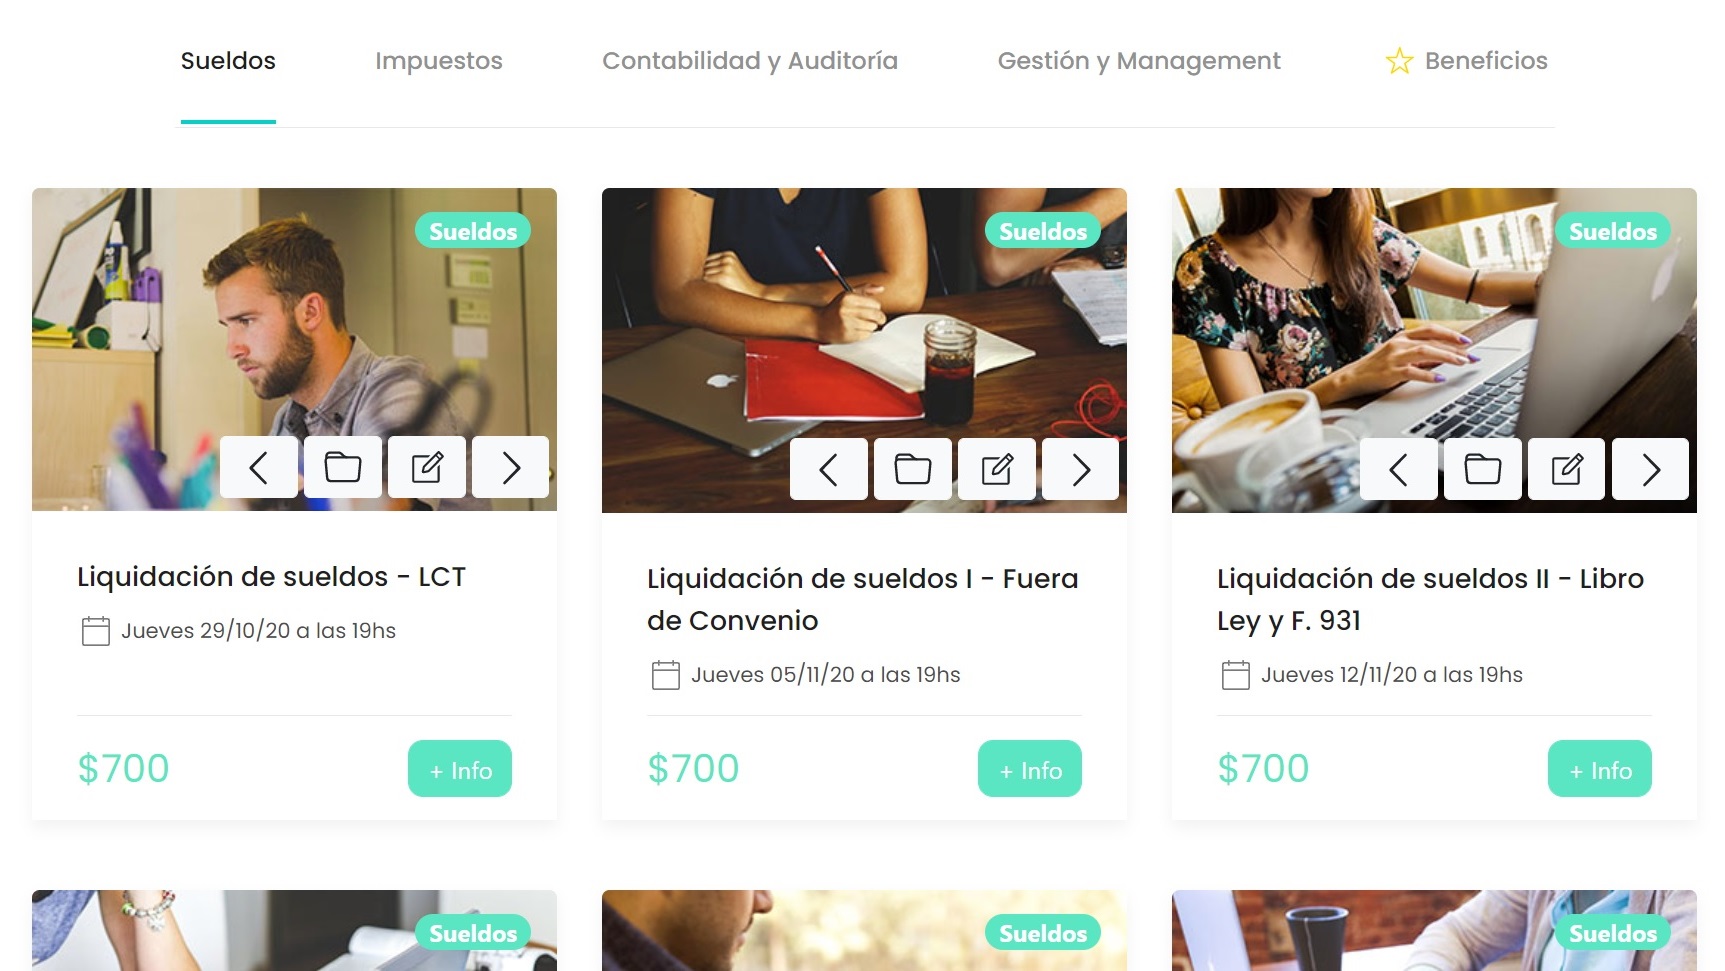1725x971 pixels.
Task: Select the Gestión y Management tab
Action: point(1139,61)
